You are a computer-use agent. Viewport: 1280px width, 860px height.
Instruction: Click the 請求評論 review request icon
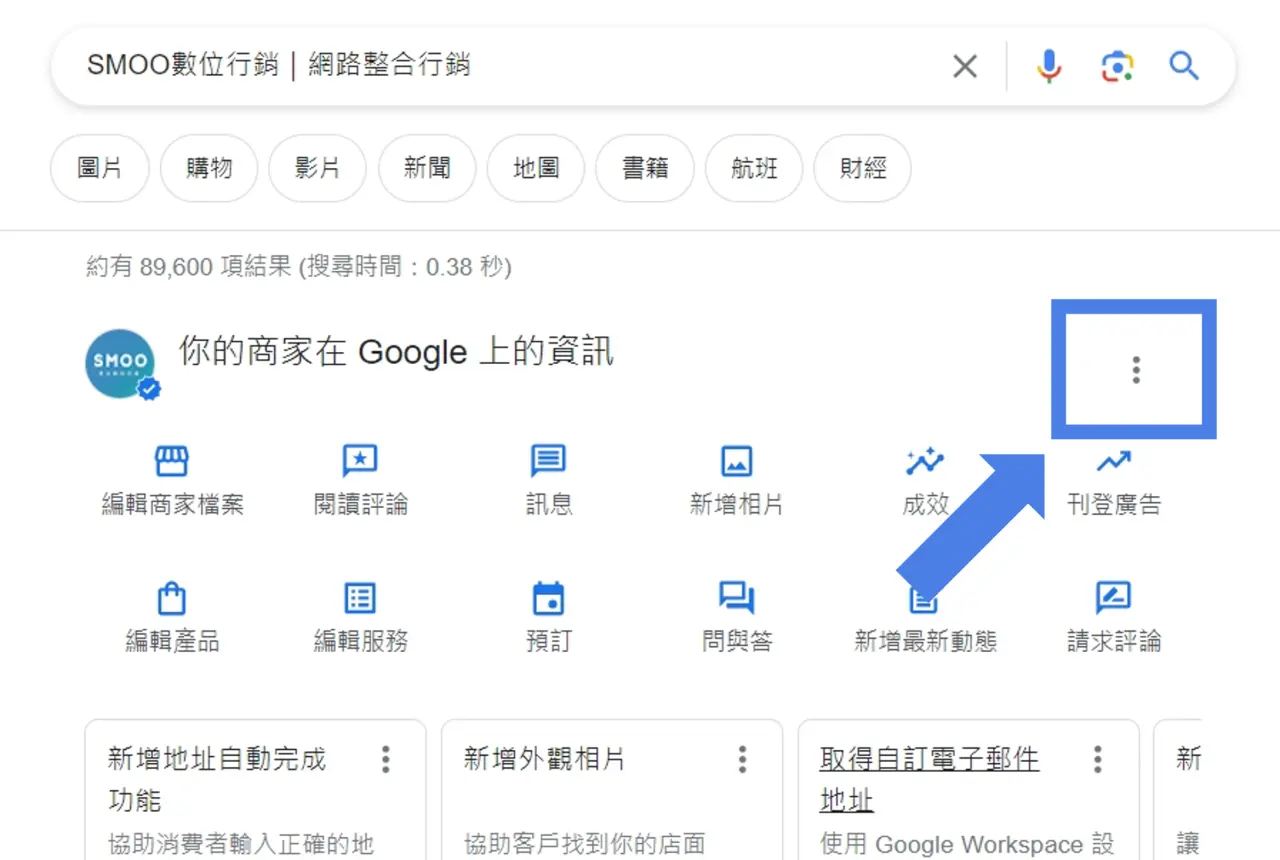click(x=1113, y=598)
